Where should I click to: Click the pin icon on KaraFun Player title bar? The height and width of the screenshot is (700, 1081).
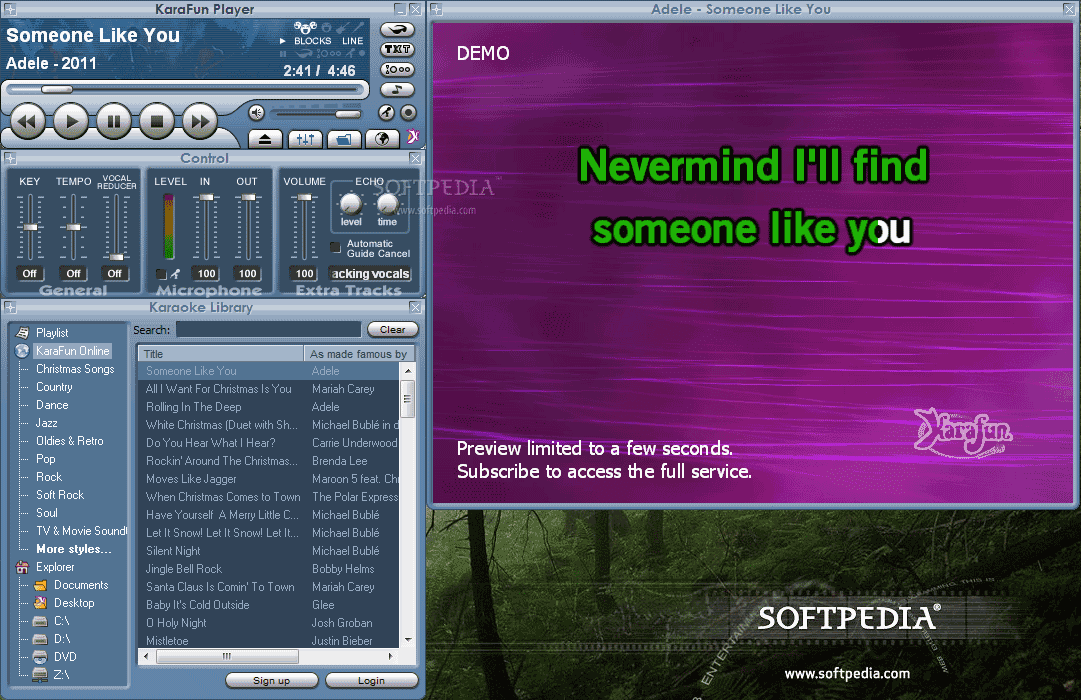point(10,10)
